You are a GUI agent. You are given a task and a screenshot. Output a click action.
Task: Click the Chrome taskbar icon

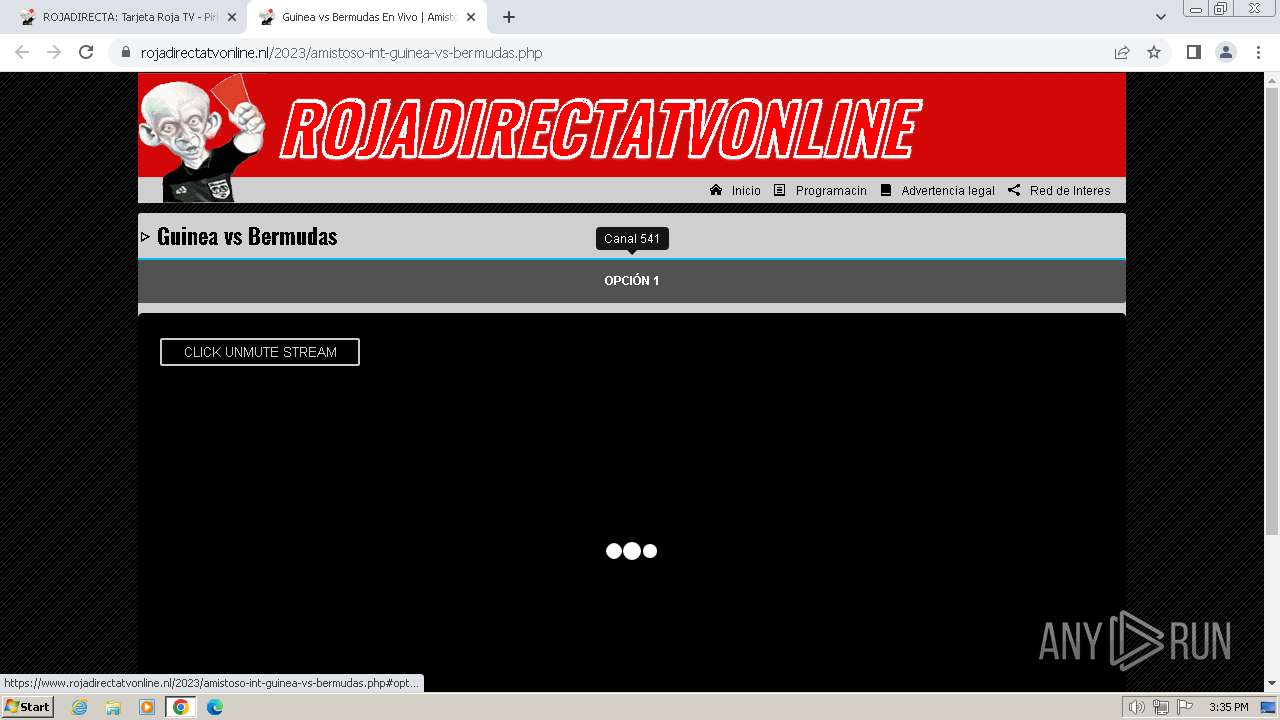180,707
